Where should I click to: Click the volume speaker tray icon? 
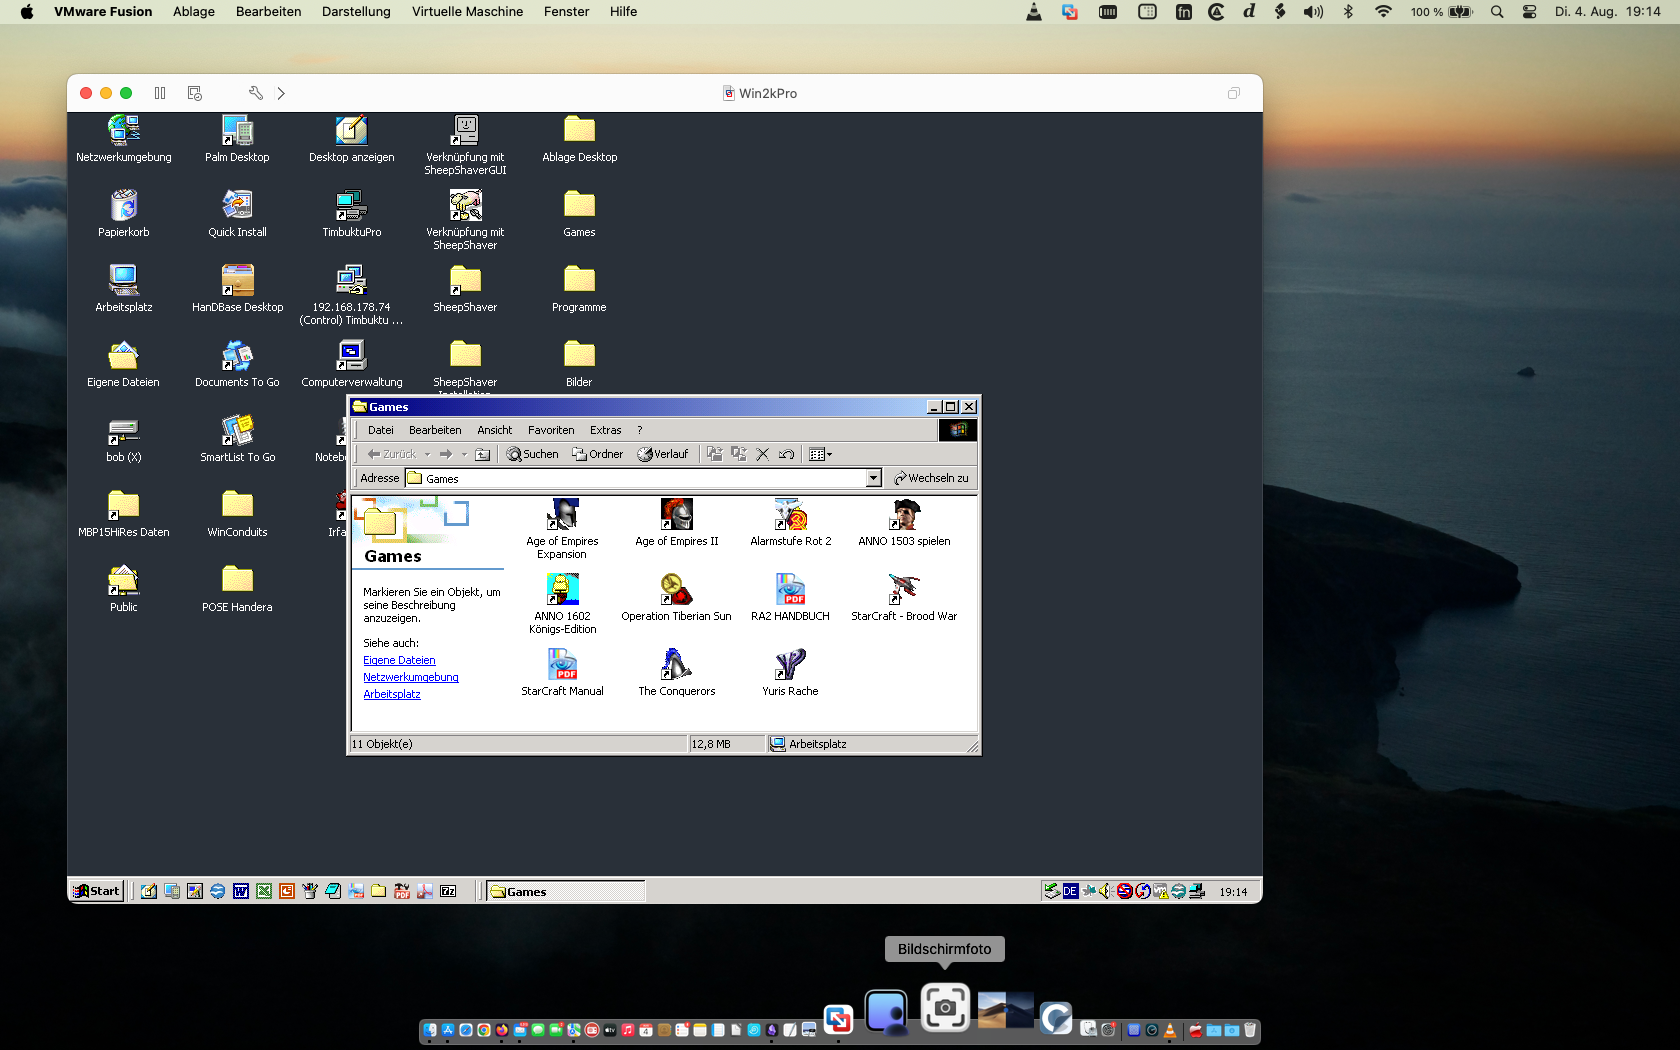pyautogui.click(x=1105, y=891)
